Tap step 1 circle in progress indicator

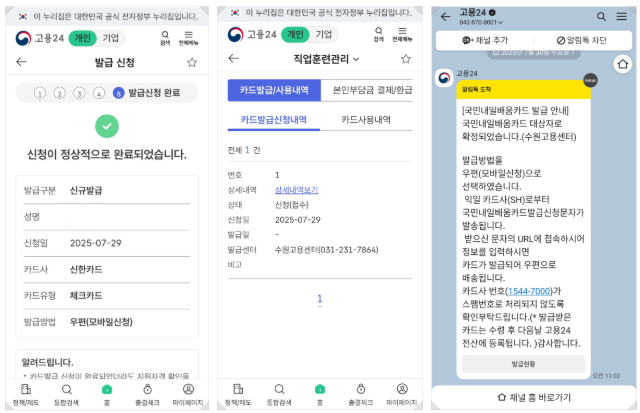pyautogui.click(x=40, y=93)
